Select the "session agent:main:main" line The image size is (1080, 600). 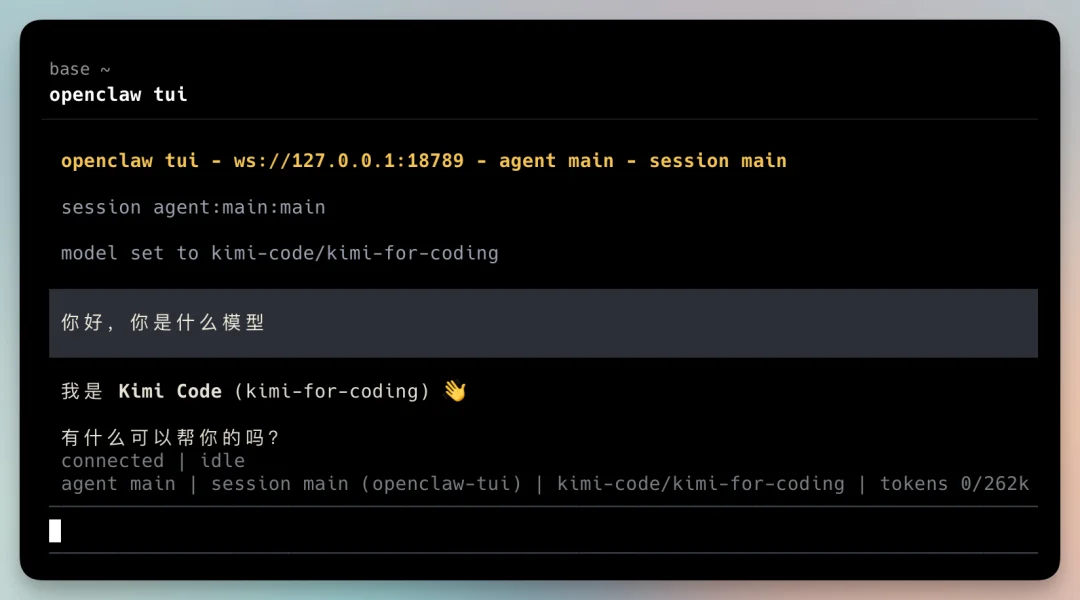coord(193,208)
